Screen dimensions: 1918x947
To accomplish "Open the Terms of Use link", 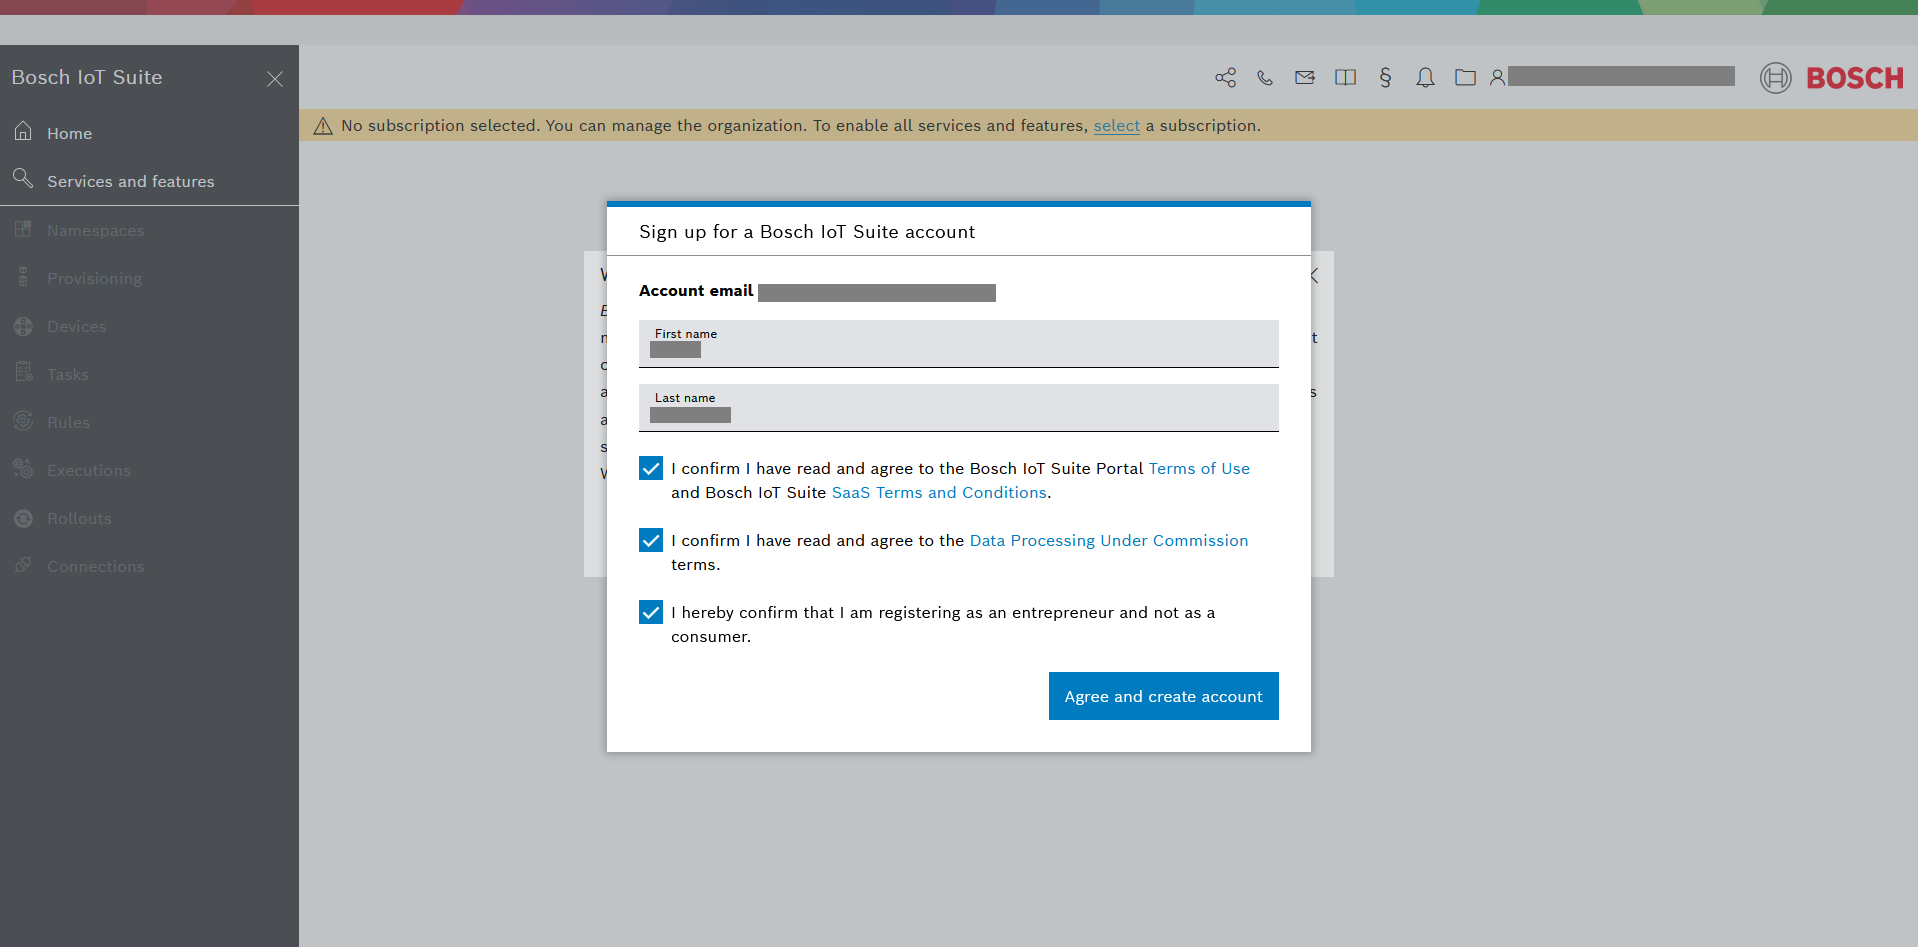I will tap(1199, 468).
